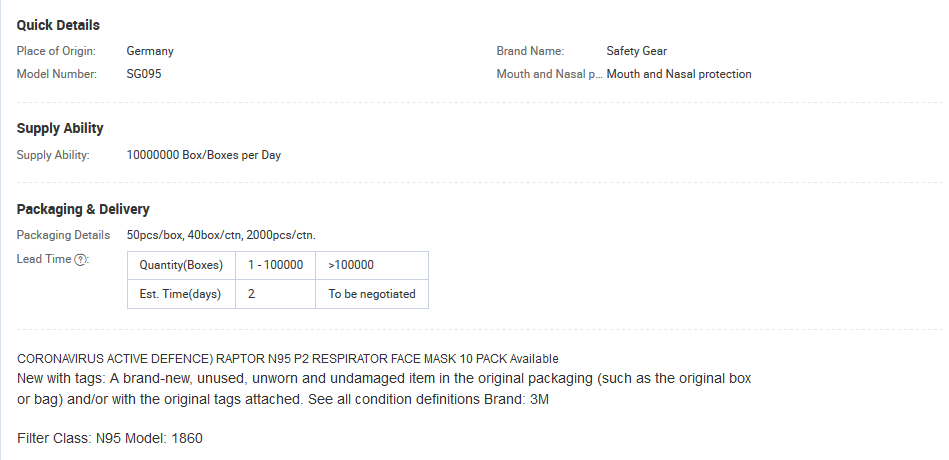Click the To be negotiated cell

372,294
